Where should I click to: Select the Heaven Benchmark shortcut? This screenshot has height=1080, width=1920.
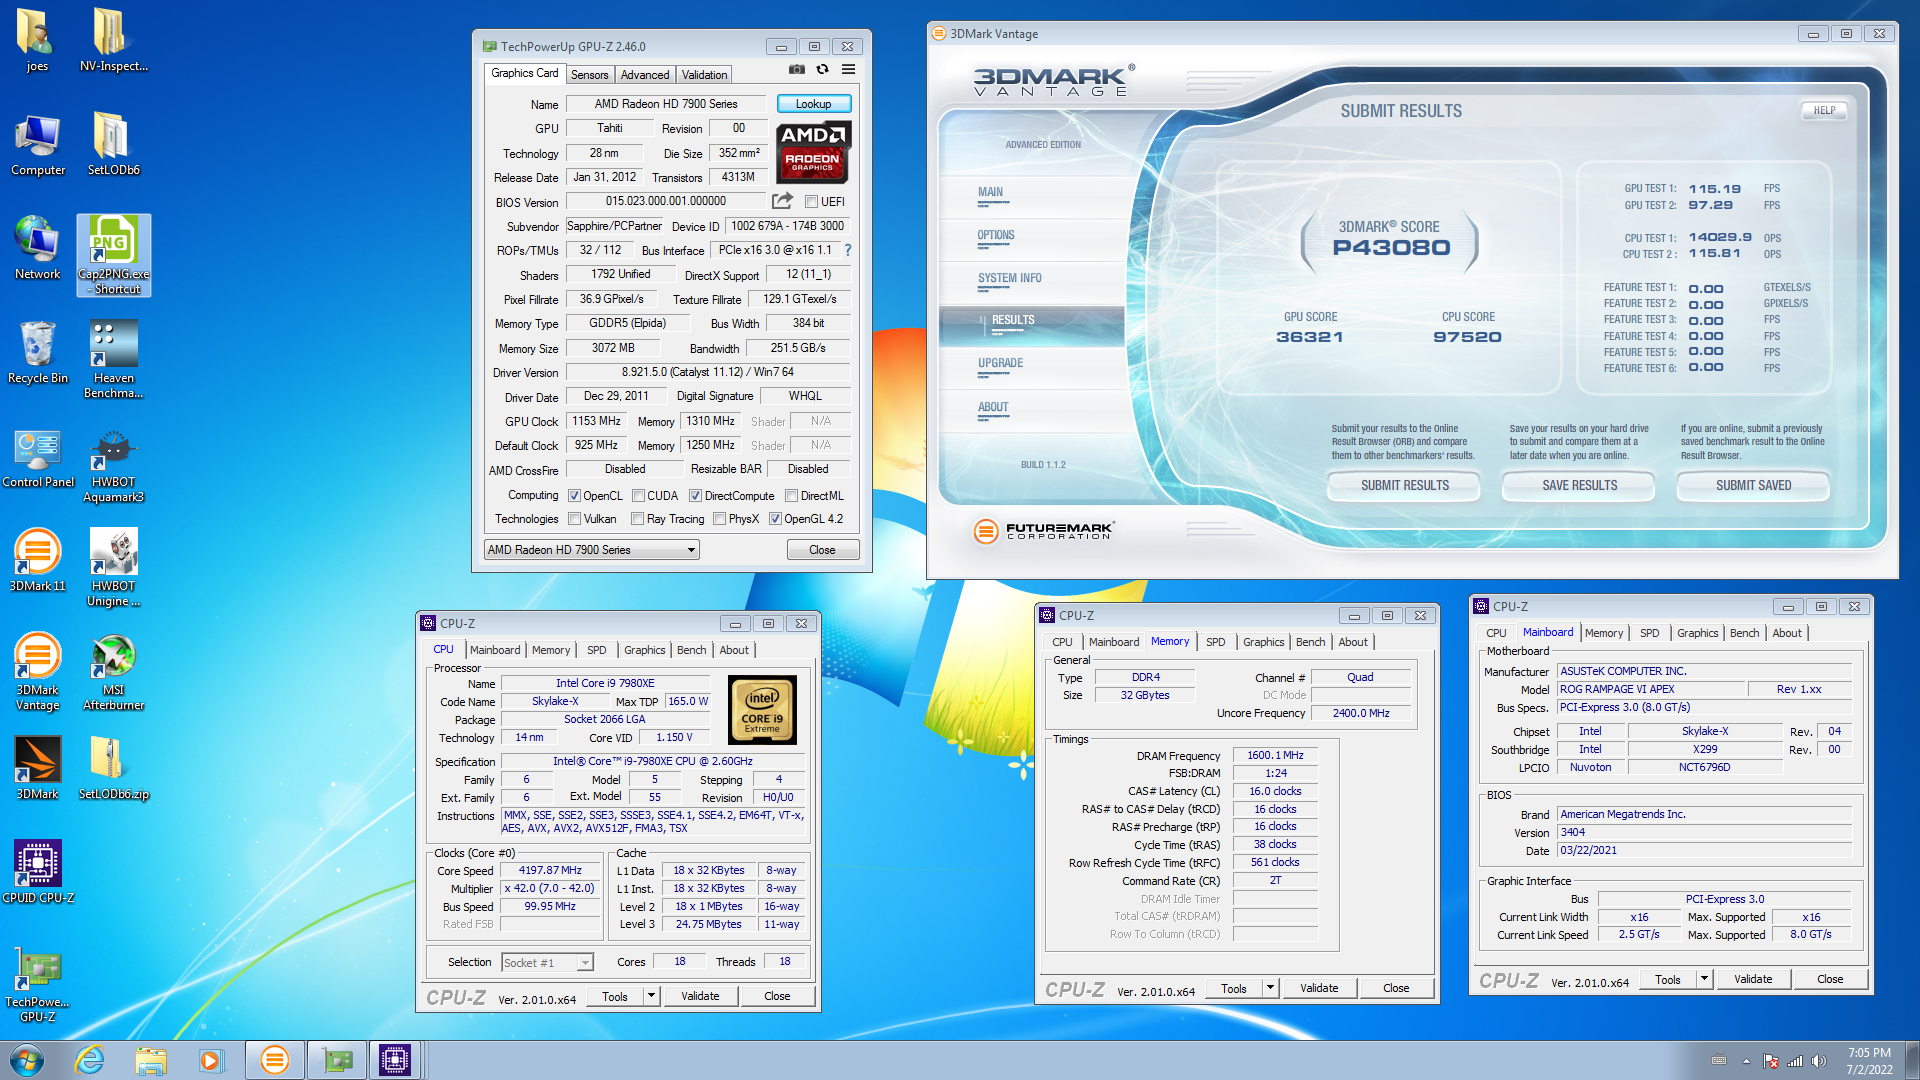pos(113,360)
